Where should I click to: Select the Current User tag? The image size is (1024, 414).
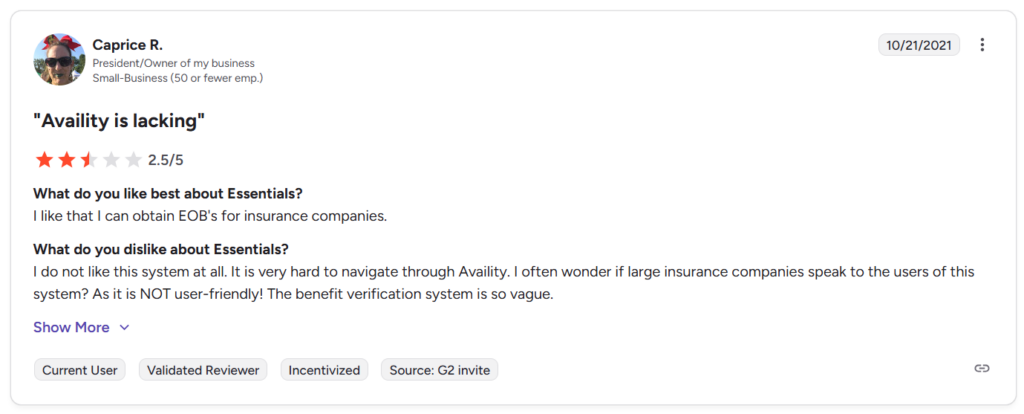pyautogui.click(x=80, y=370)
